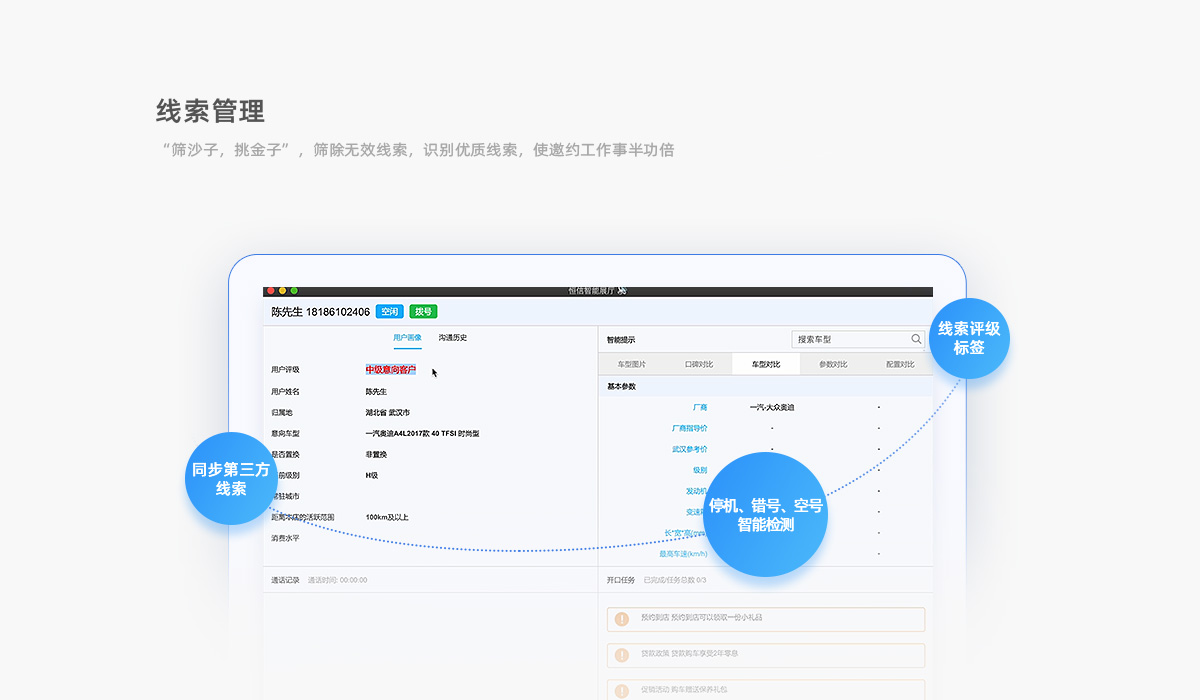Switch to the 用户画像 tab

coord(407,338)
